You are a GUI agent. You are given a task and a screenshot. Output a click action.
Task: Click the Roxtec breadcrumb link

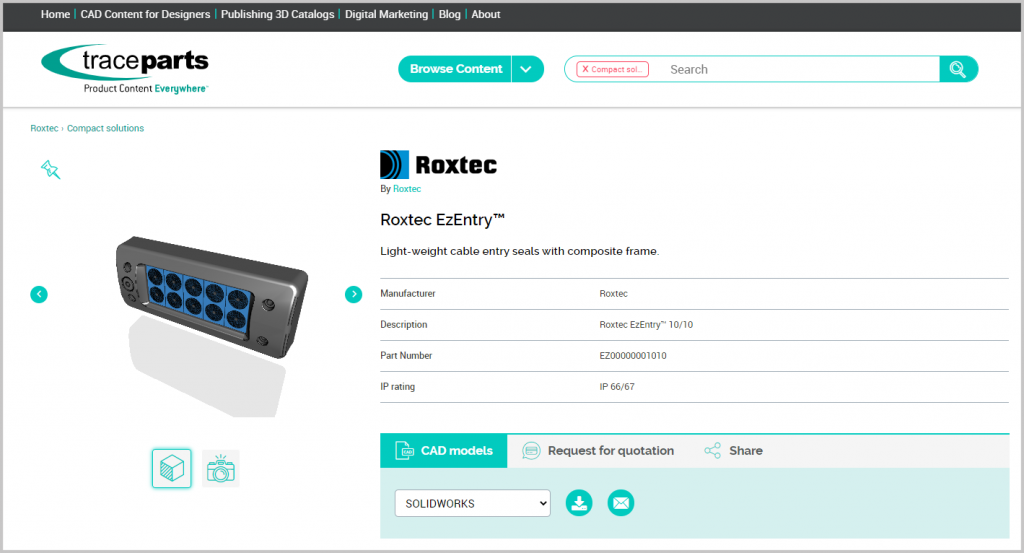tap(44, 128)
